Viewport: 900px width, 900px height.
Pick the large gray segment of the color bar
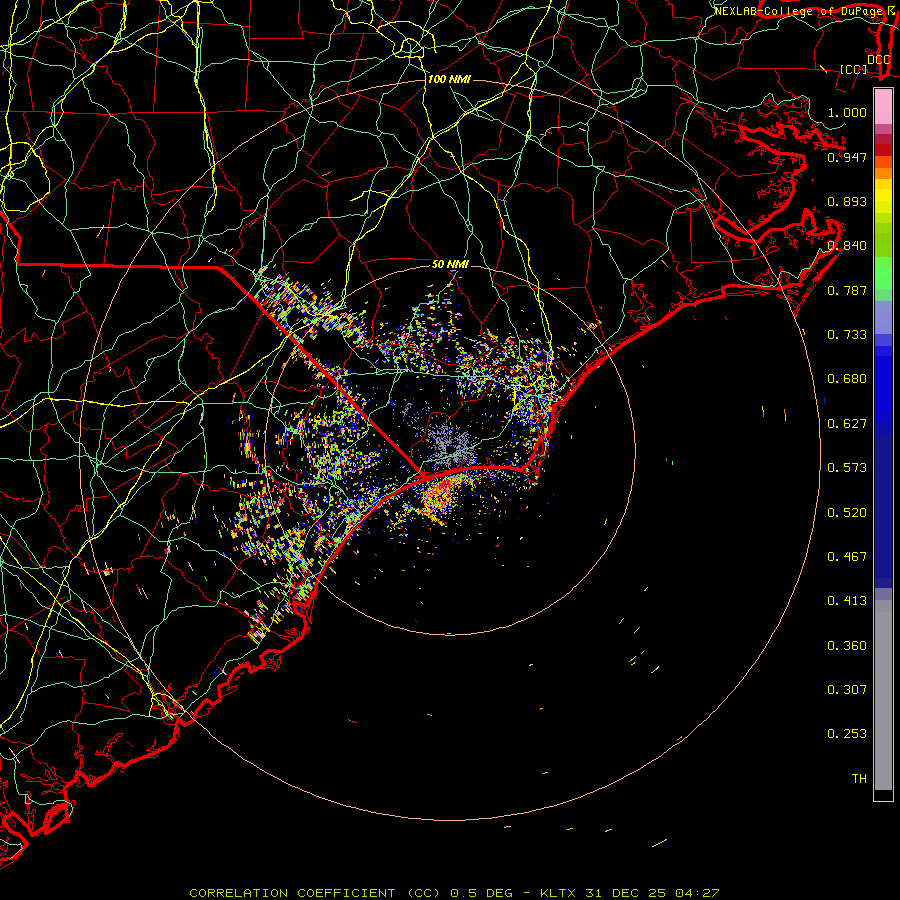(883, 700)
